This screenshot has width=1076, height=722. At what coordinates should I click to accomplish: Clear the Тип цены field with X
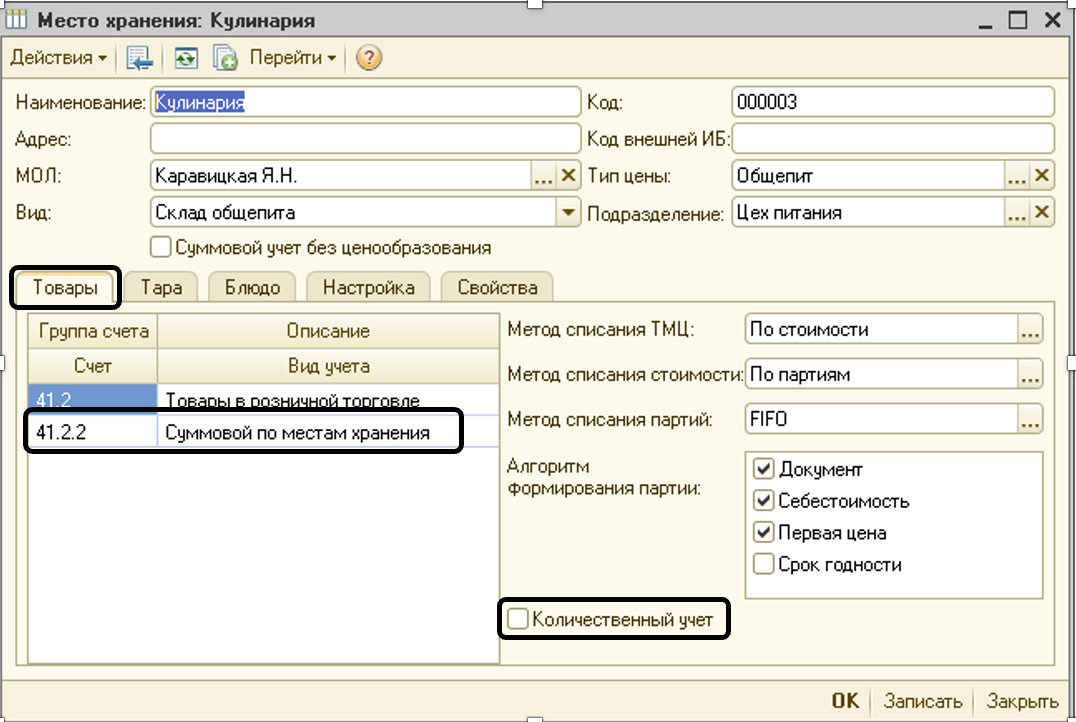1042,176
